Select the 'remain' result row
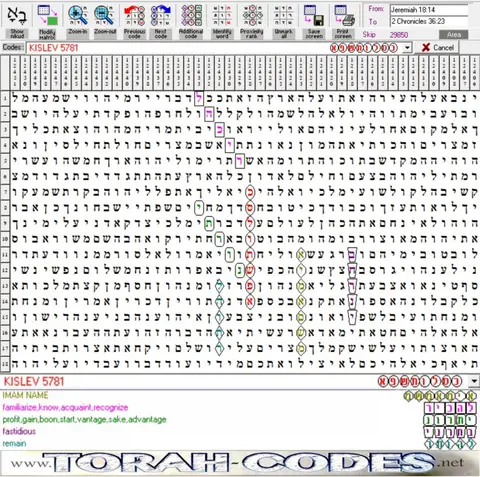Screen dimensions: 480x477 14,443
